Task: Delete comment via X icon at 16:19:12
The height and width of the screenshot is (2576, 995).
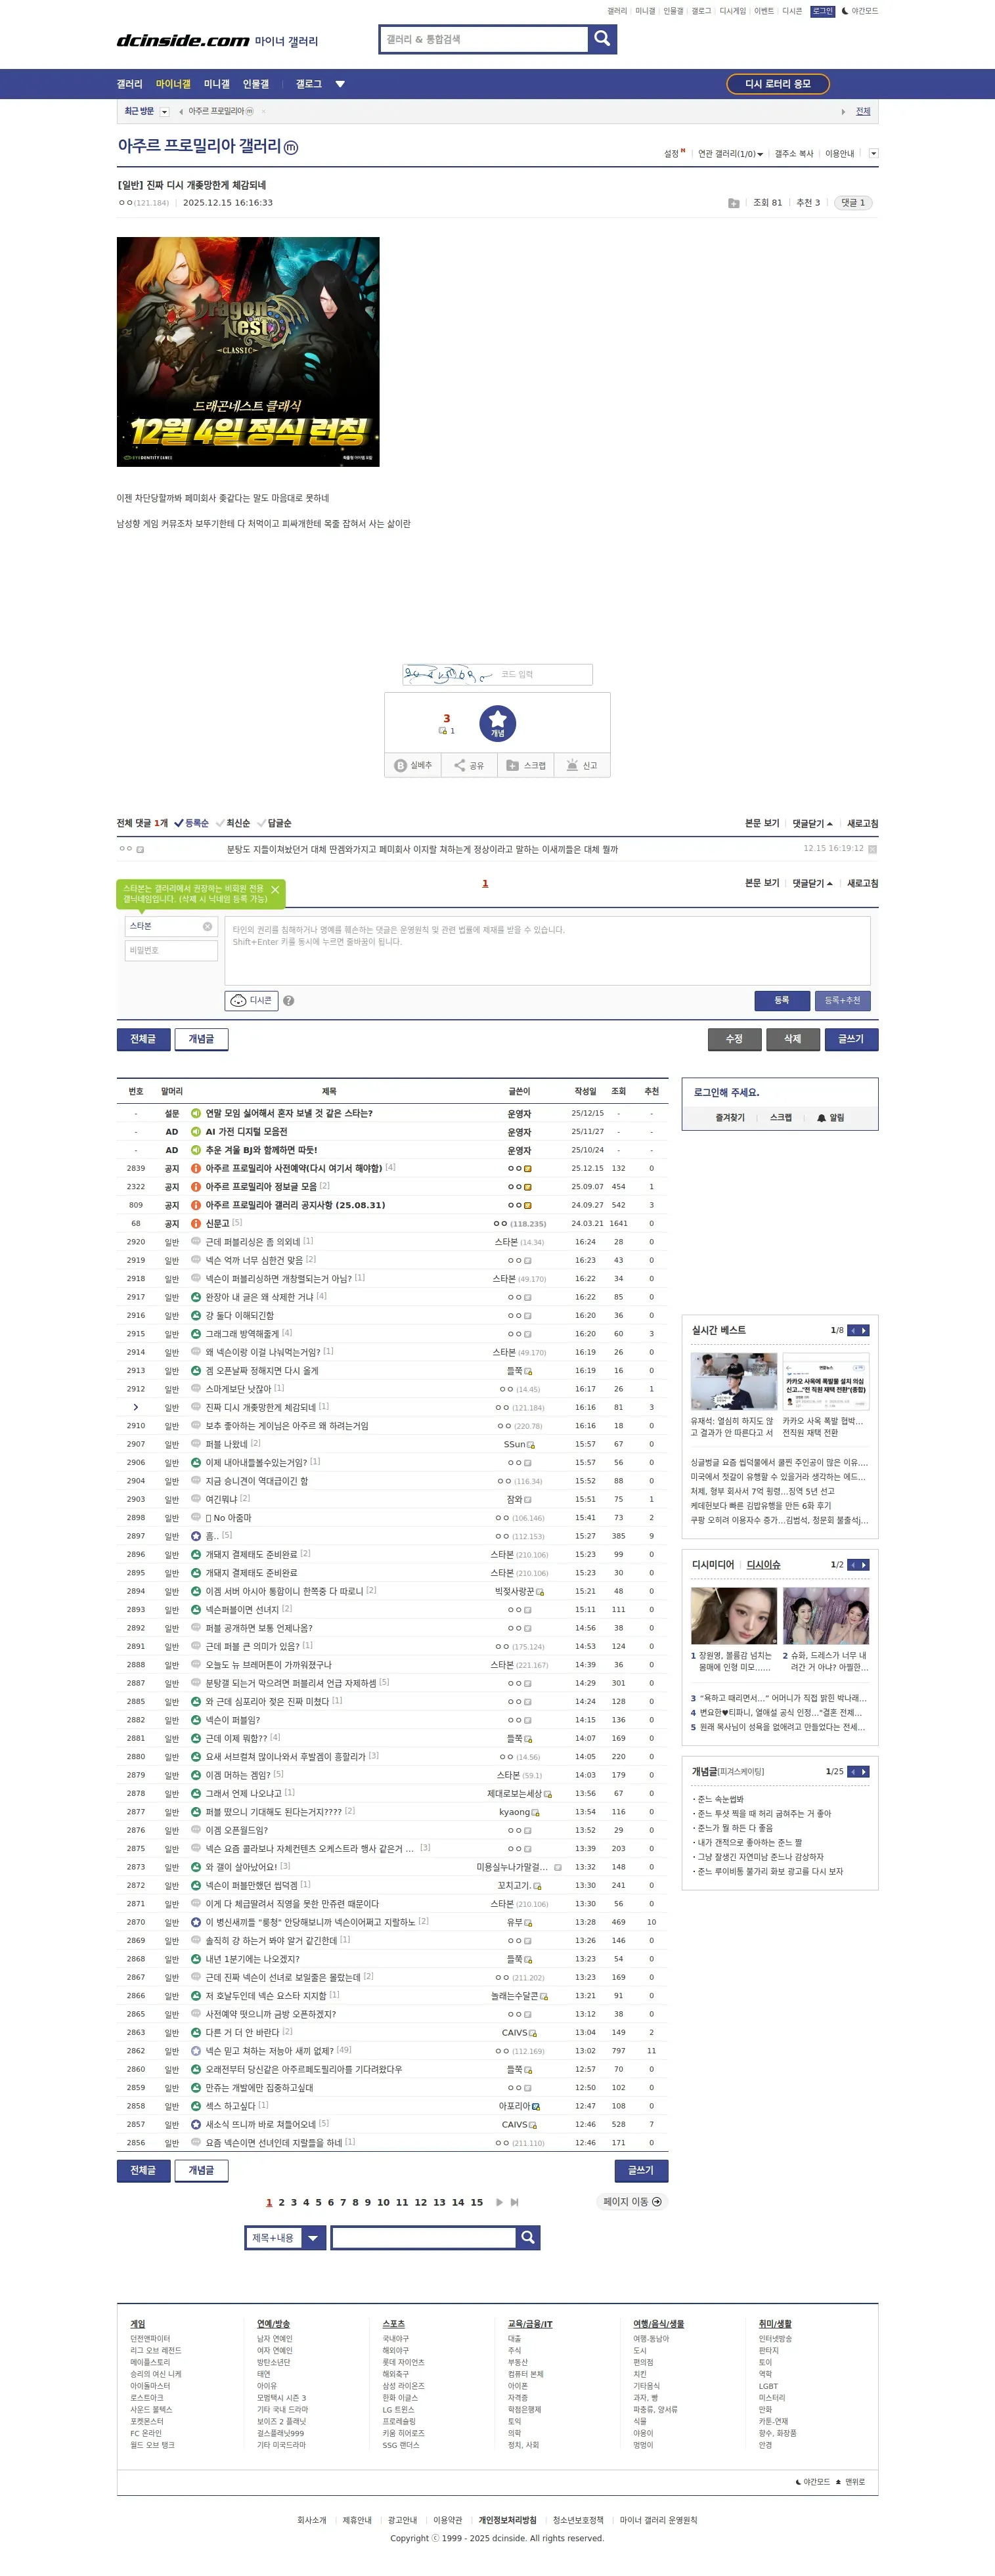Action: pyautogui.click(x=872, y=849)
